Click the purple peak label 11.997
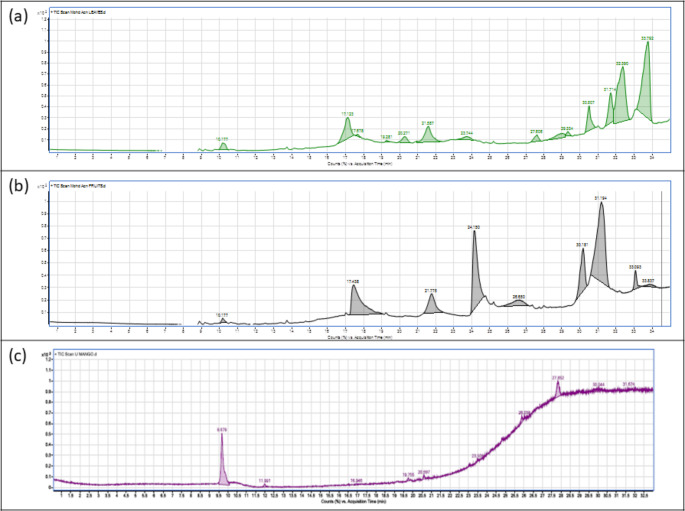The width and height of the screenshot is (685, 511). point(264,480)
